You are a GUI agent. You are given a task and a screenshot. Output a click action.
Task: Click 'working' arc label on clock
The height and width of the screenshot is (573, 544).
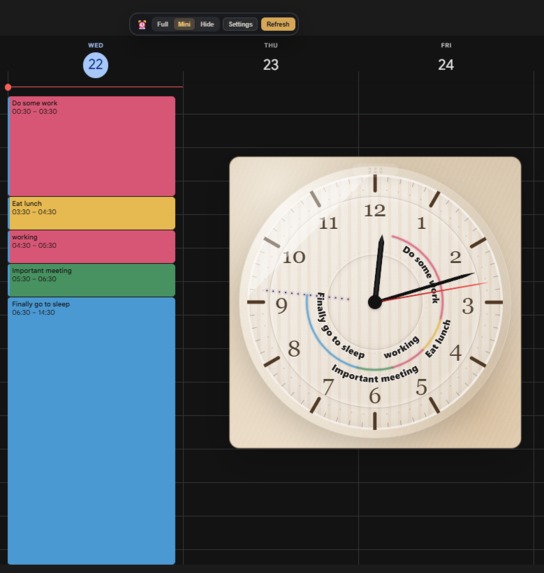point(401,347)
